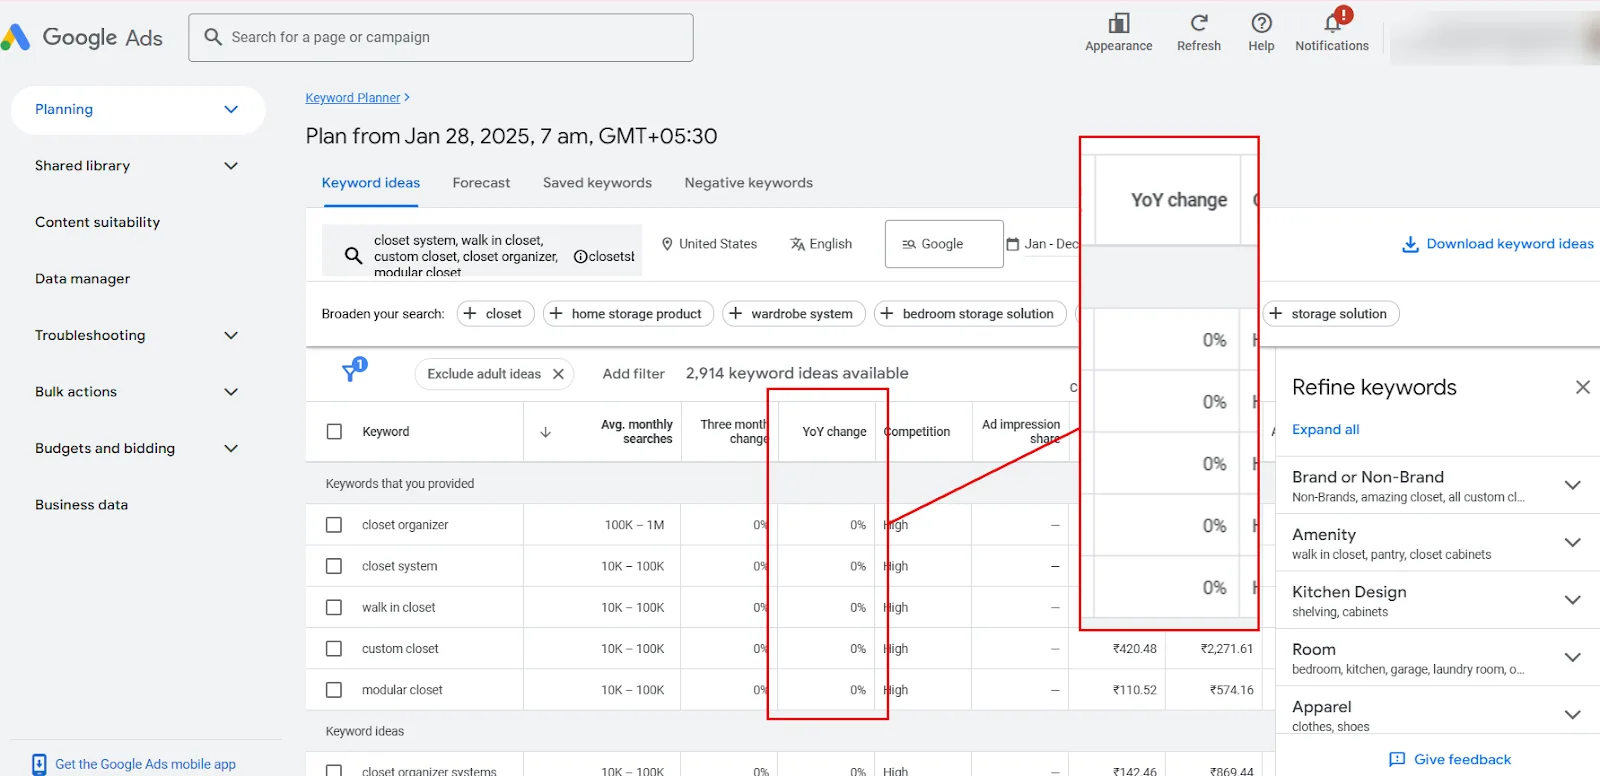Expand Brand or Non-Brand refine group
The width and height of the screenshot is (1600, 776).
point(1572,485)
